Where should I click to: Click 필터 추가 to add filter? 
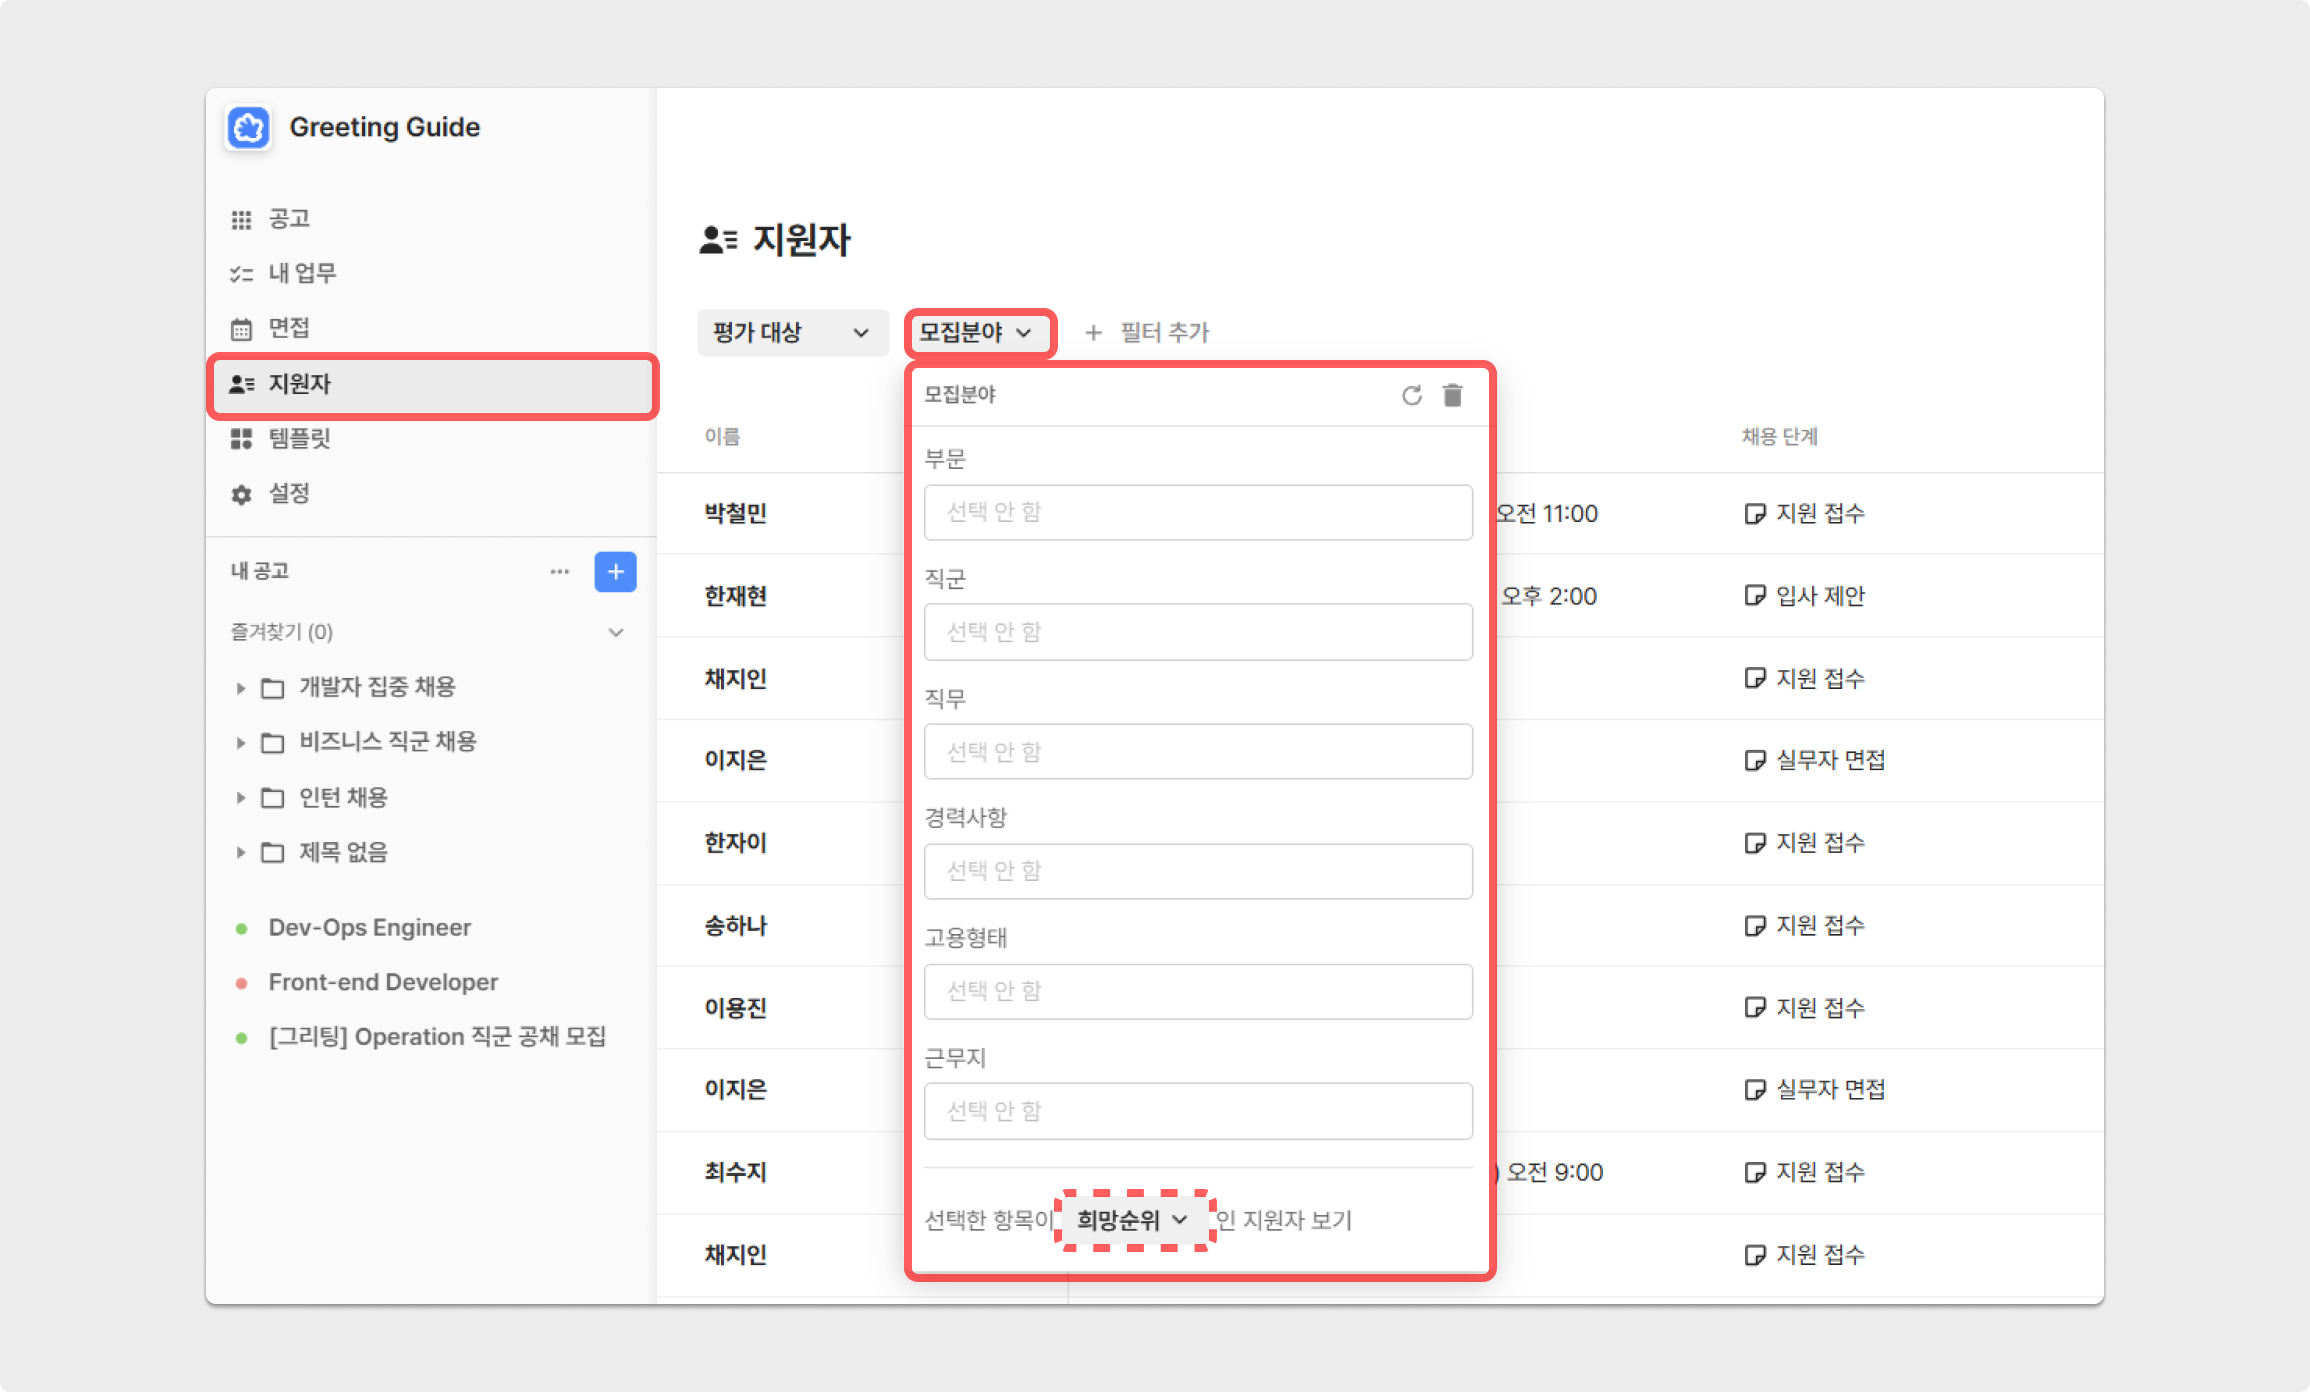(1148, 332)
